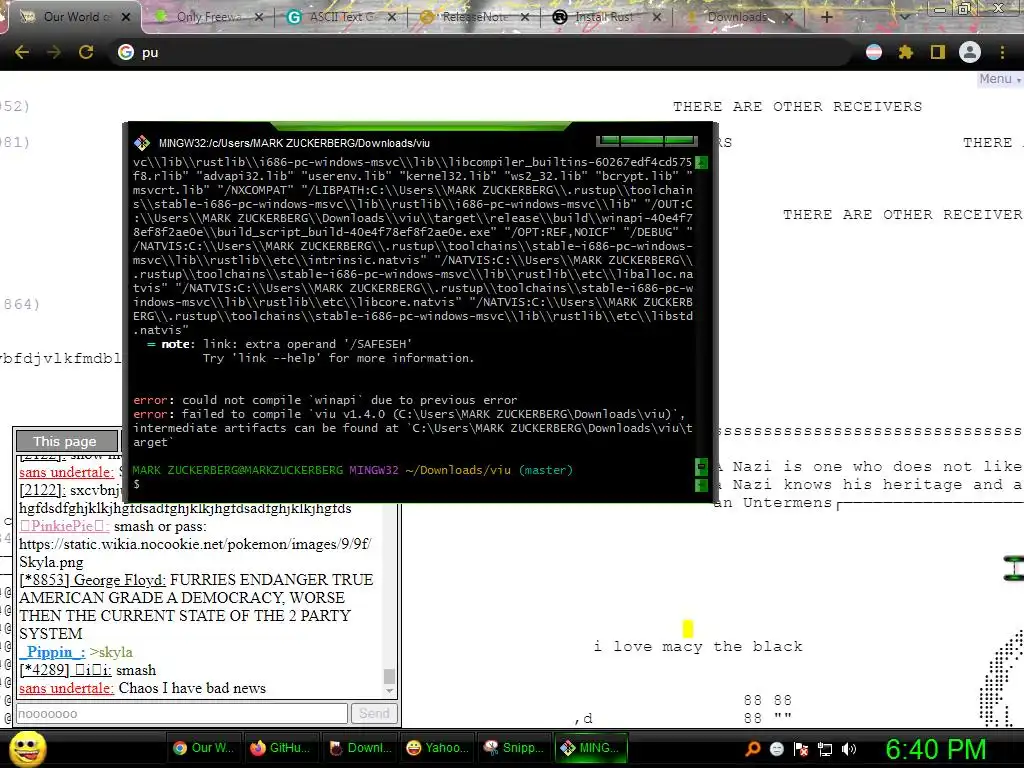
Task: Click the 6:40 PM clock
Action: (x=936, y=749)
